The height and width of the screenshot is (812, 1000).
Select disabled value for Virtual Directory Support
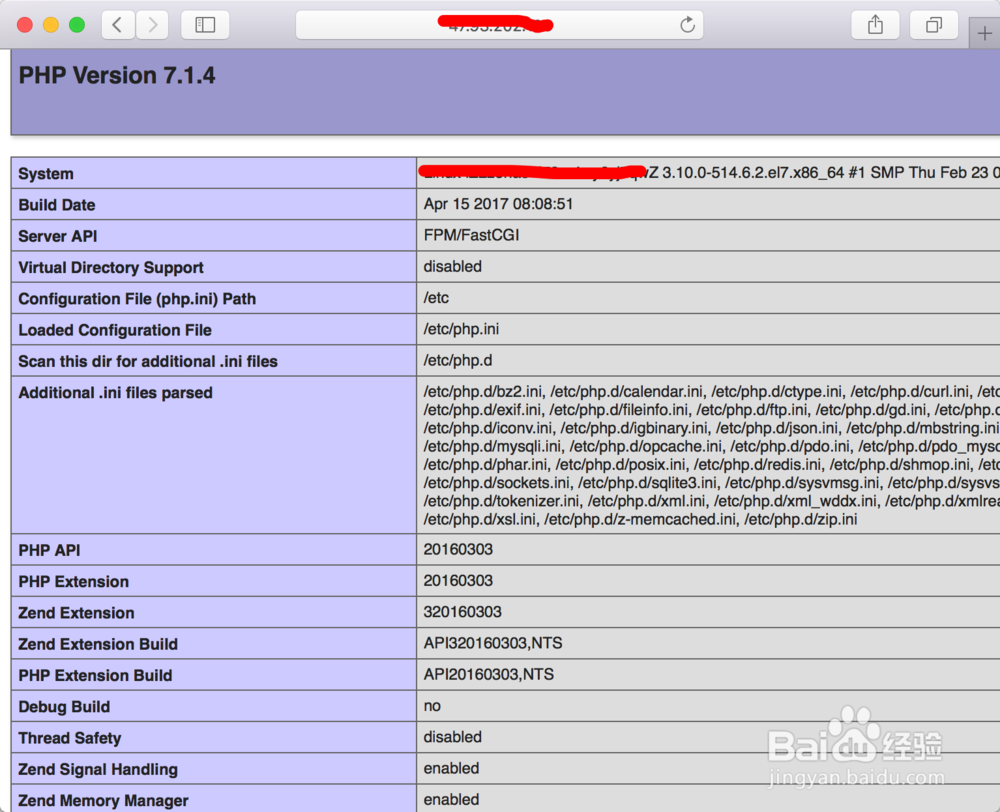[452, 267]
